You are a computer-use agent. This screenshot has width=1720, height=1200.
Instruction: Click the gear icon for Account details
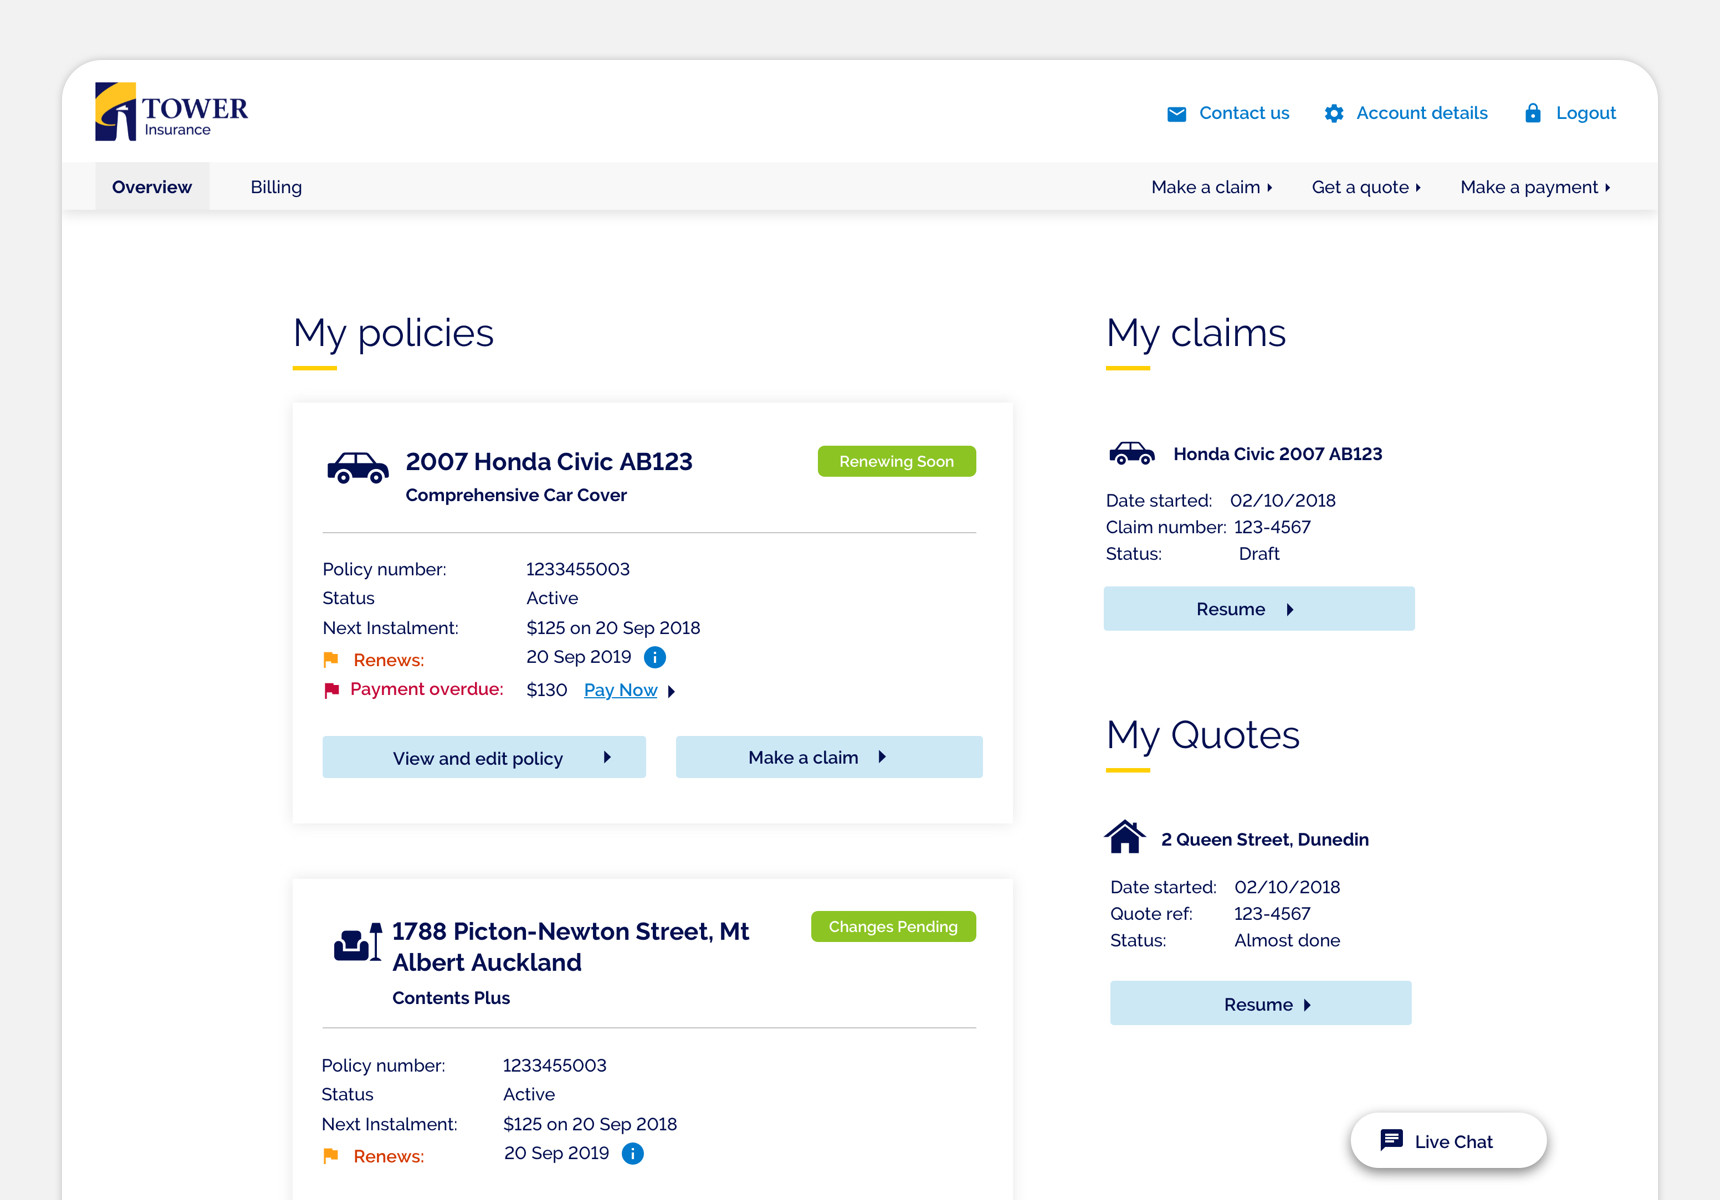pyautogui.click(x=1334, y=114)
